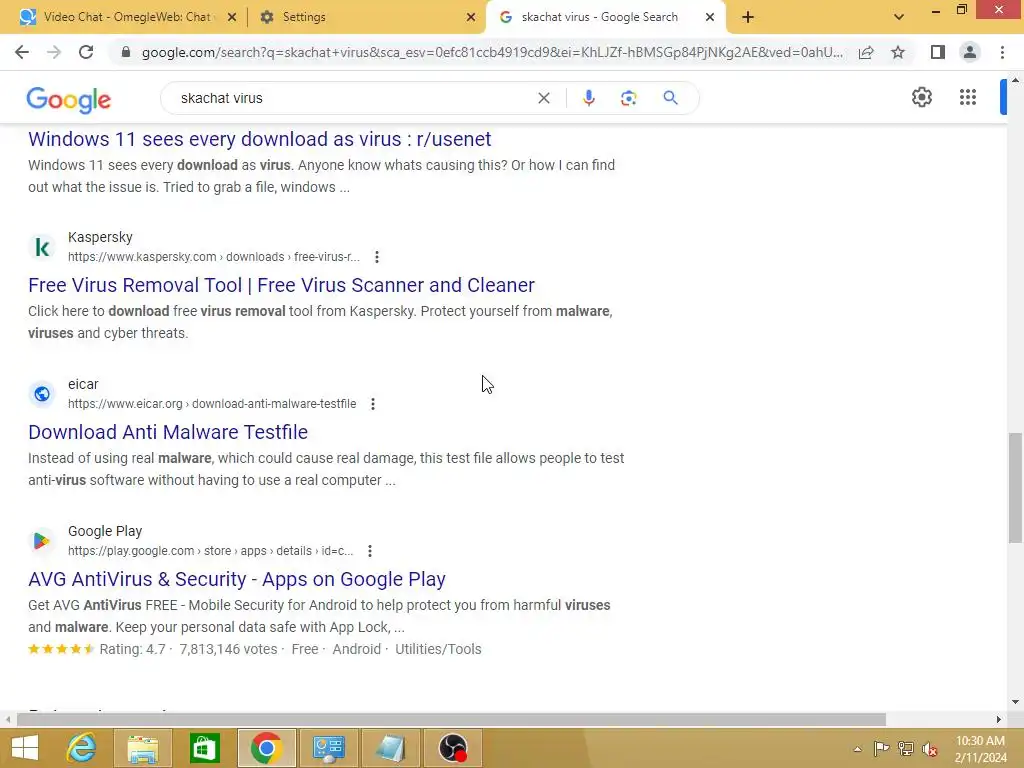Open the Google apps grid
Image resolution: width=1024 pixels, height=768 pixels.
(968, 97)
